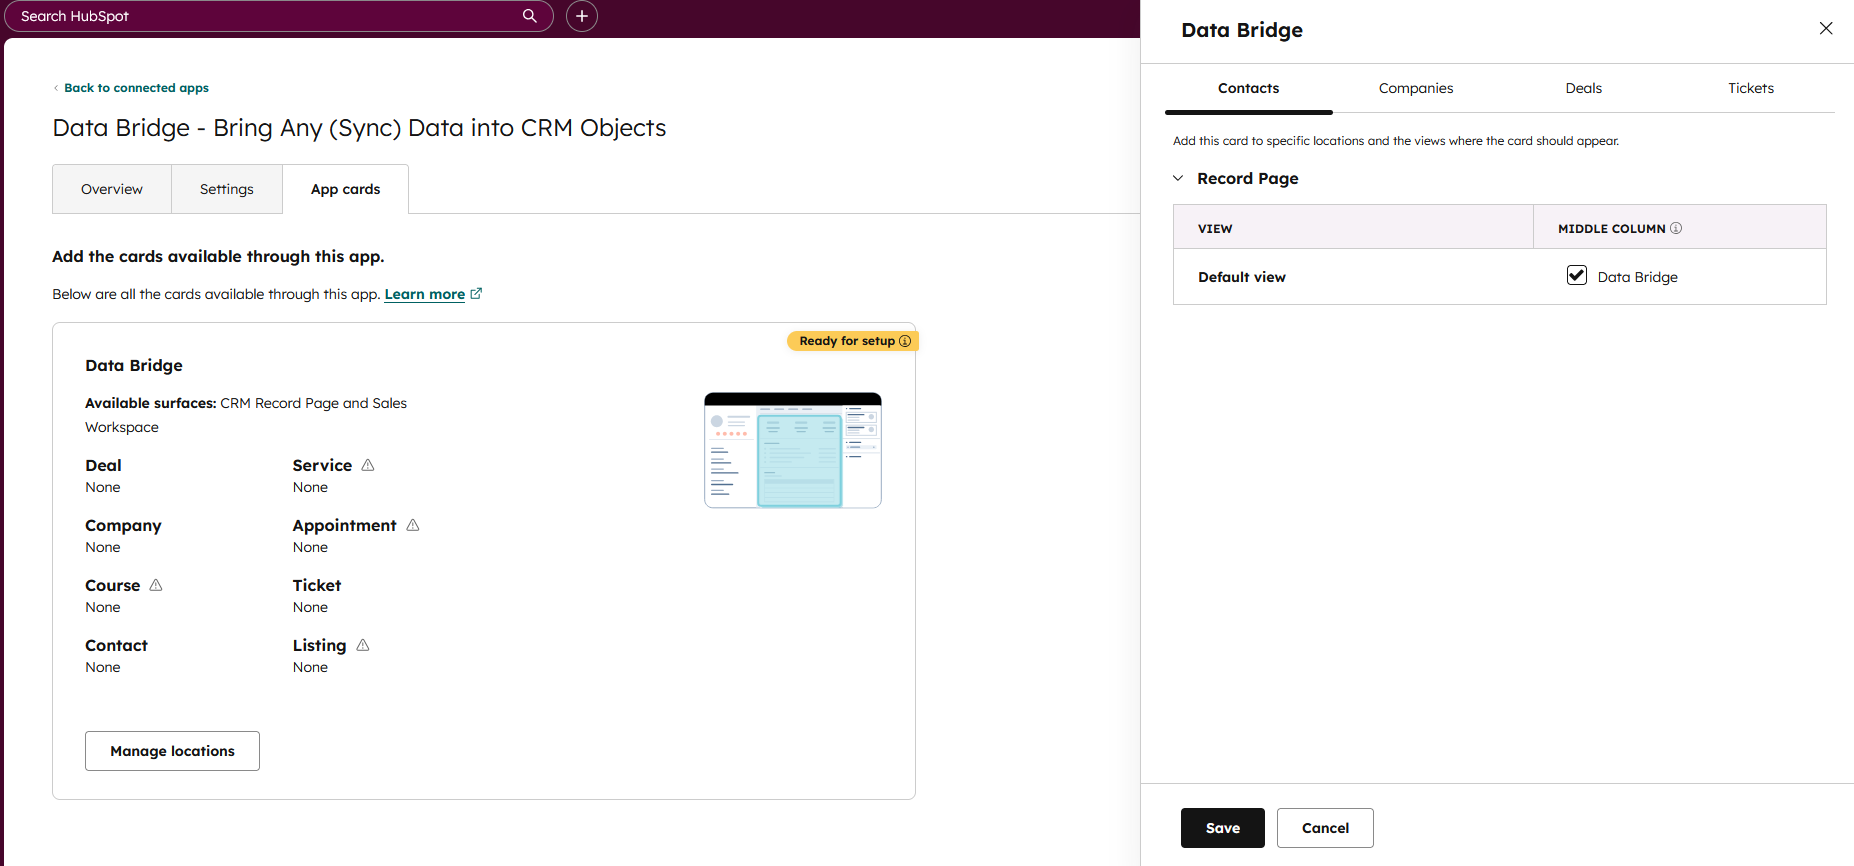Click the info icon on Ready for setup badge
1854x866 pixels.
[x=905, y=341]
